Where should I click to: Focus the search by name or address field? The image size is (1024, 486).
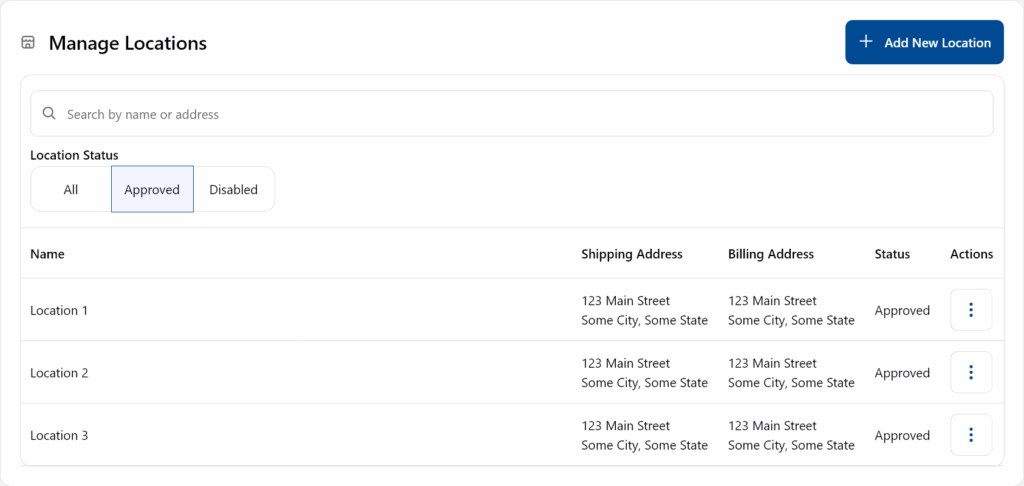point(500,114)
